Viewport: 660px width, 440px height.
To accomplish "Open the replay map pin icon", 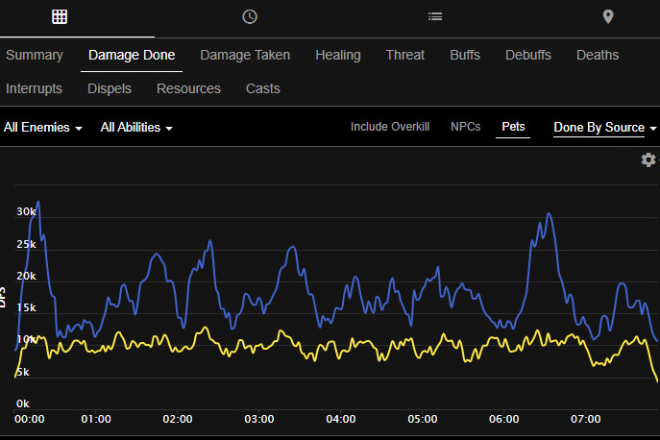I will pos(608,17).
